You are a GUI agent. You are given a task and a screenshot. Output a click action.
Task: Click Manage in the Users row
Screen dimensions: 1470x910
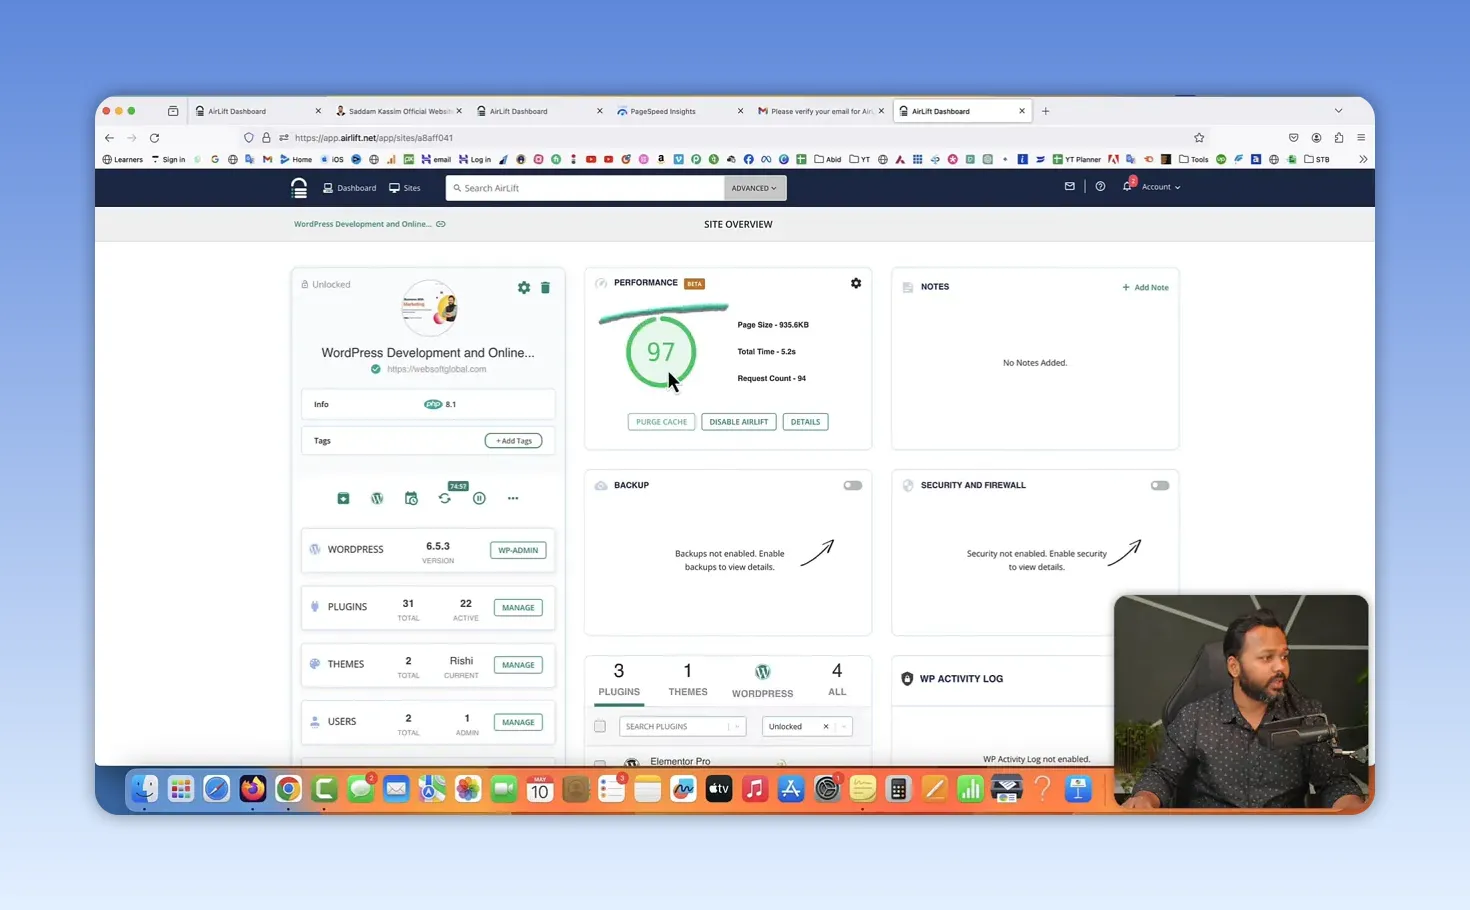(x=518, y=722)
